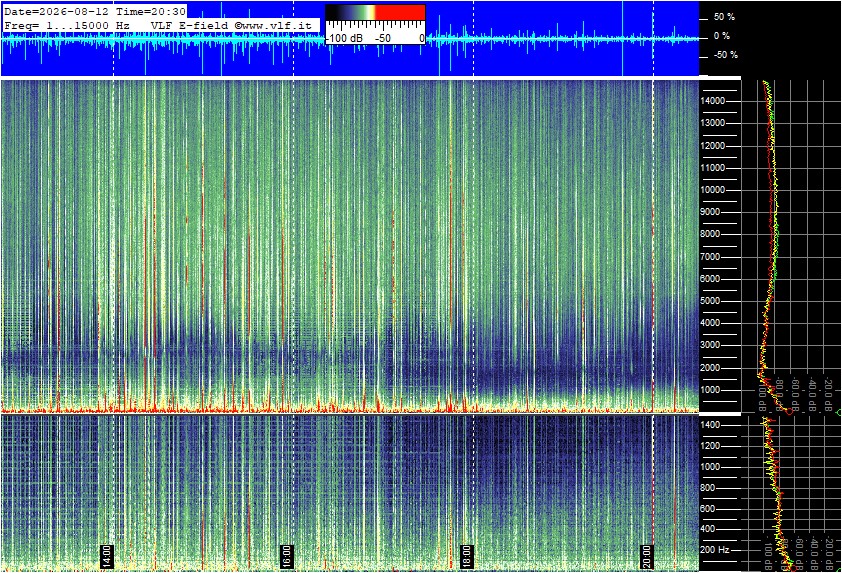Screen dimensions: 842x573
Task: Click the -100 dB label under the color scale
Action: coord(345,38)
